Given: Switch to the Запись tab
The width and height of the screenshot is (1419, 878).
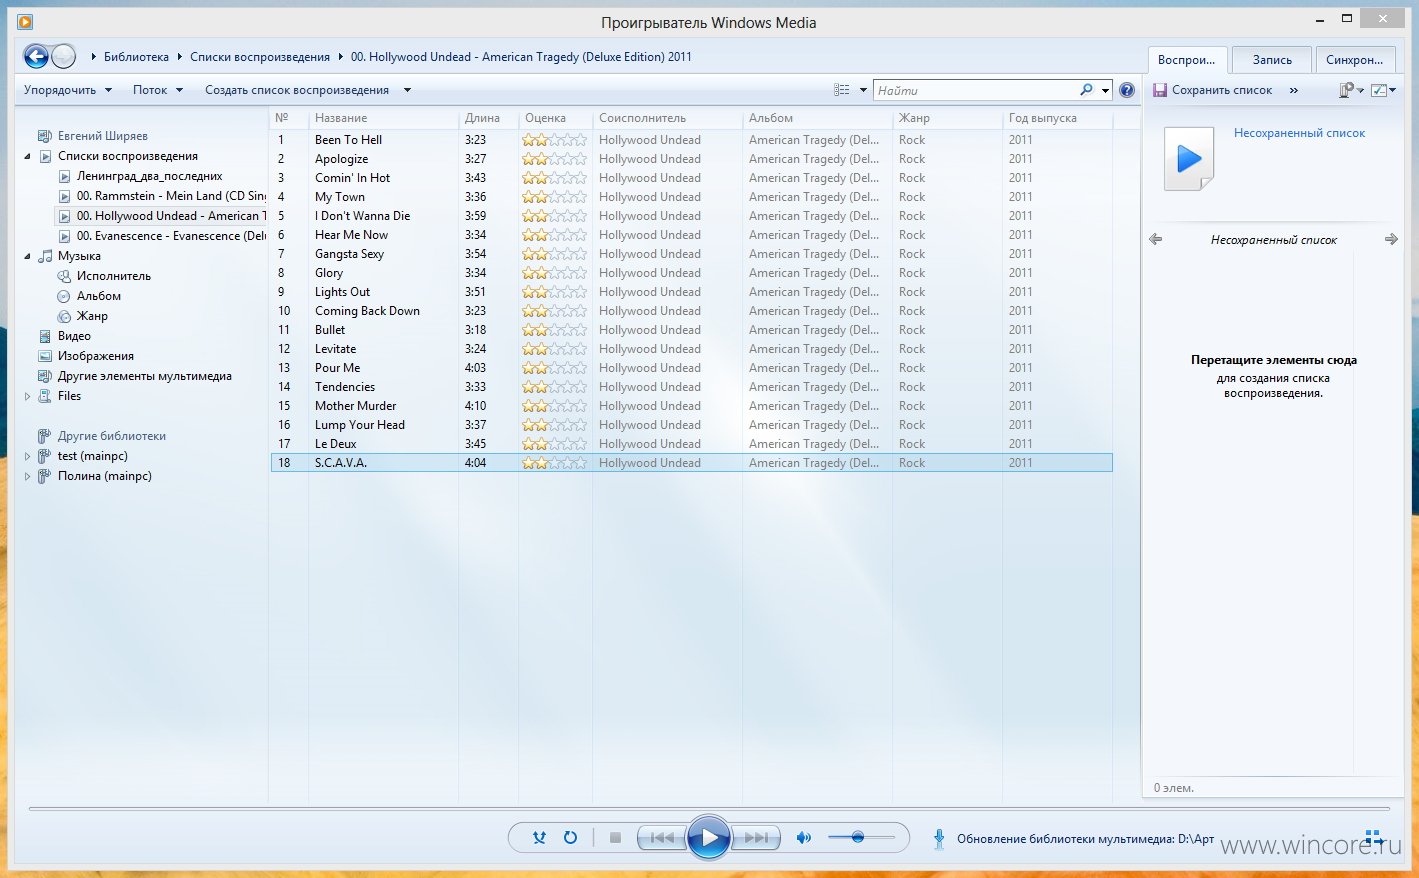Looking at the screenshot, I should [1272, 60].
